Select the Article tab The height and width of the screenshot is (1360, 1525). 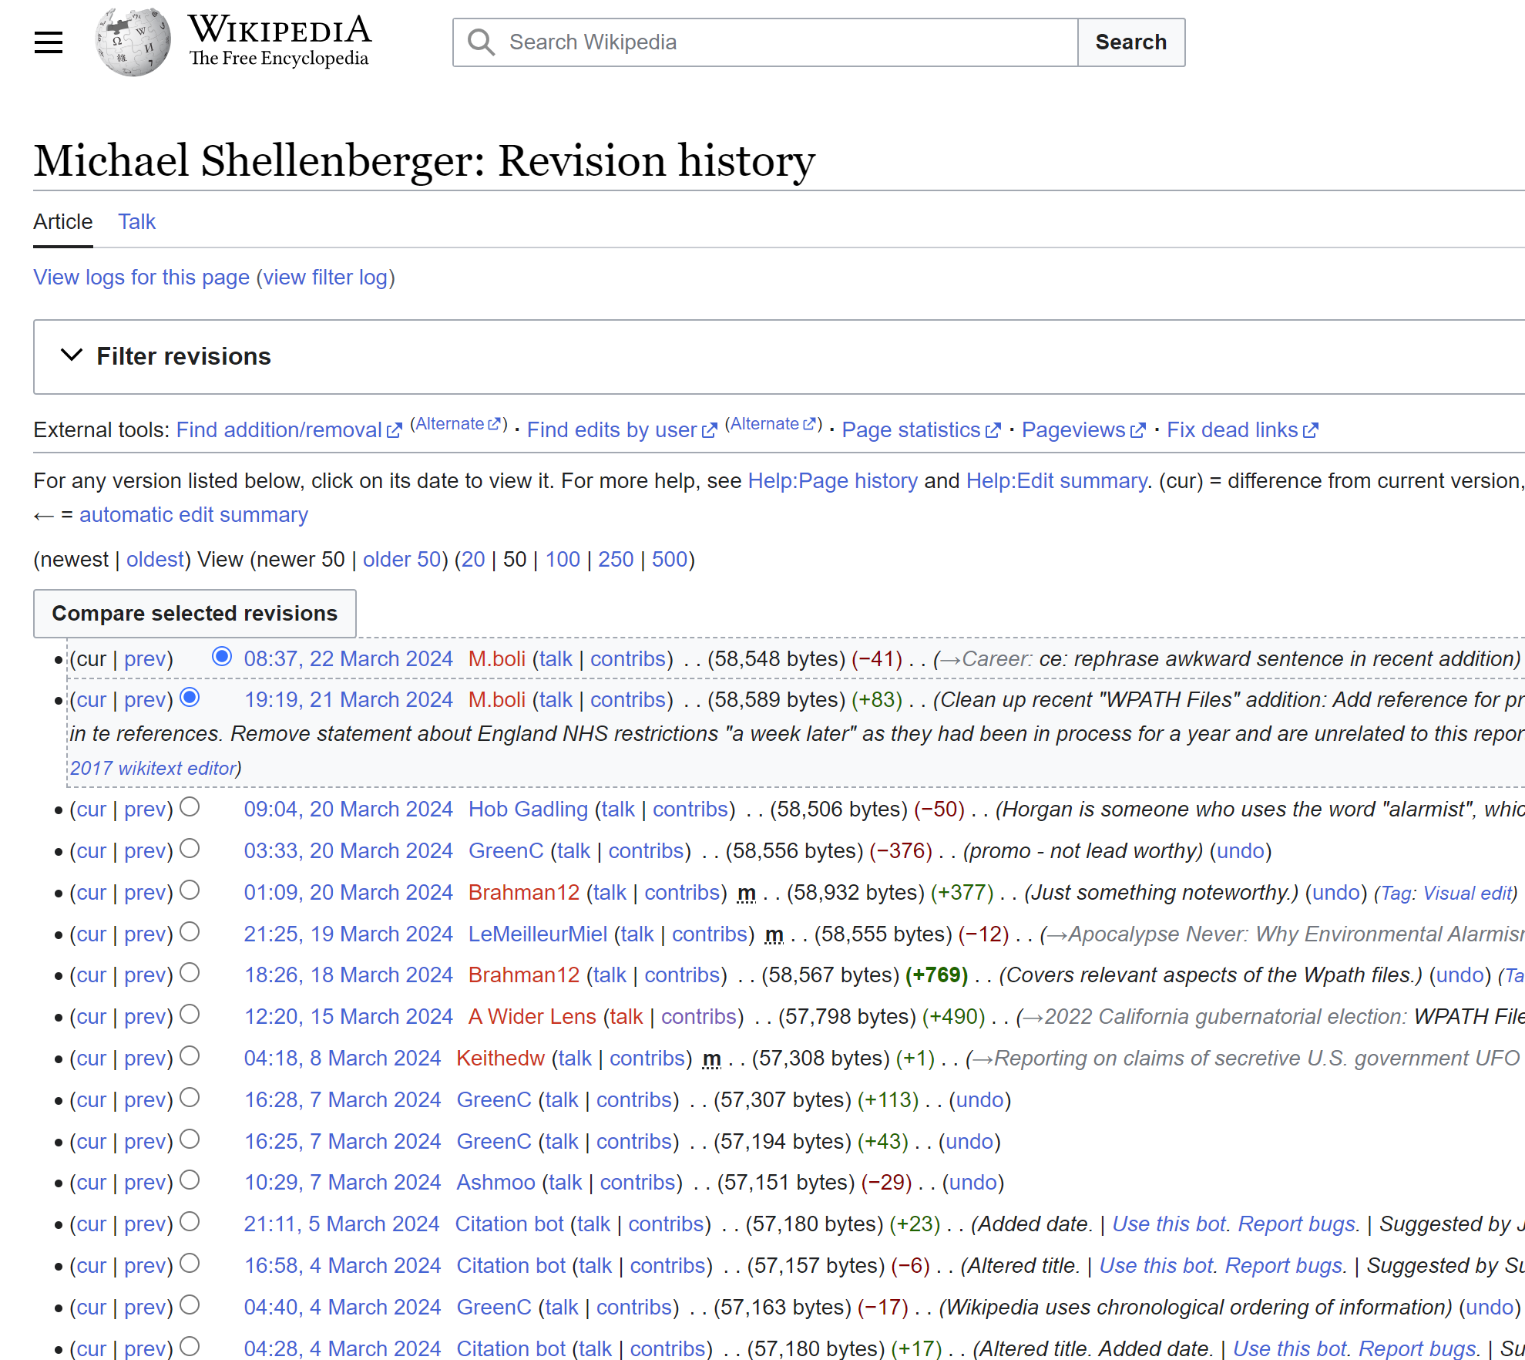coord(63,222)
